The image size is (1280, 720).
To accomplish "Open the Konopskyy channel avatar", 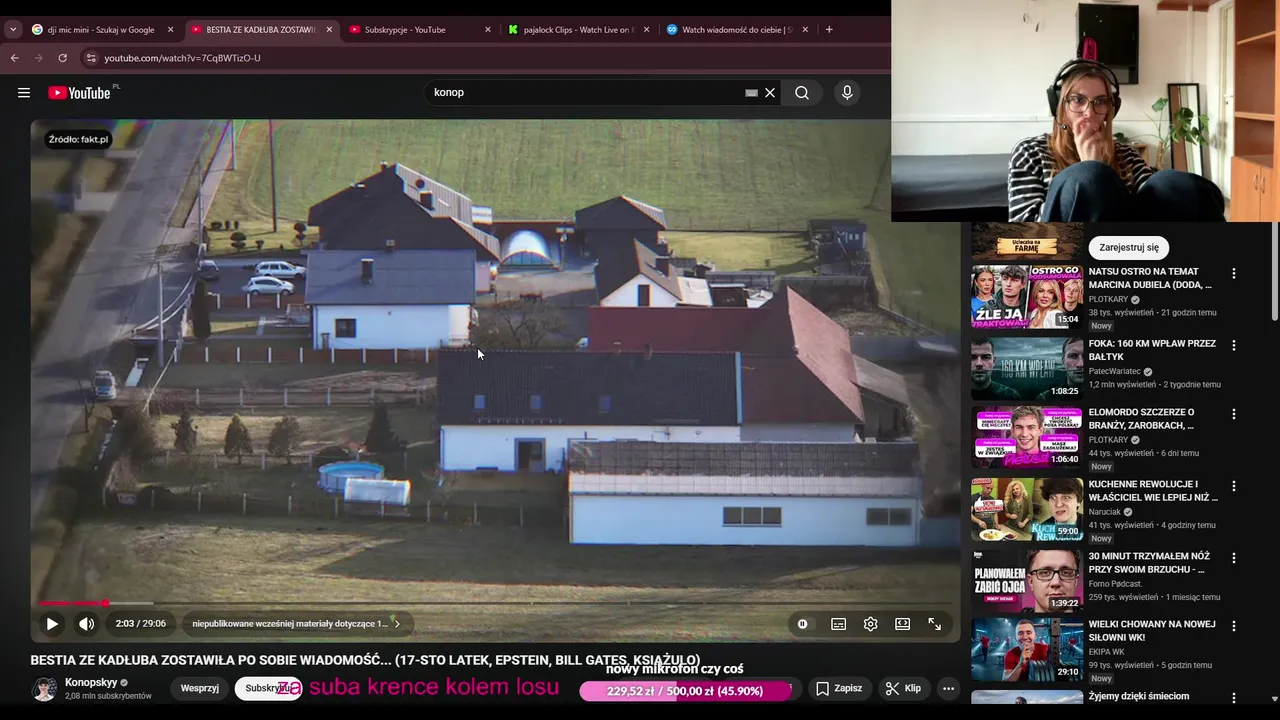I will click(x=44, y=689).
